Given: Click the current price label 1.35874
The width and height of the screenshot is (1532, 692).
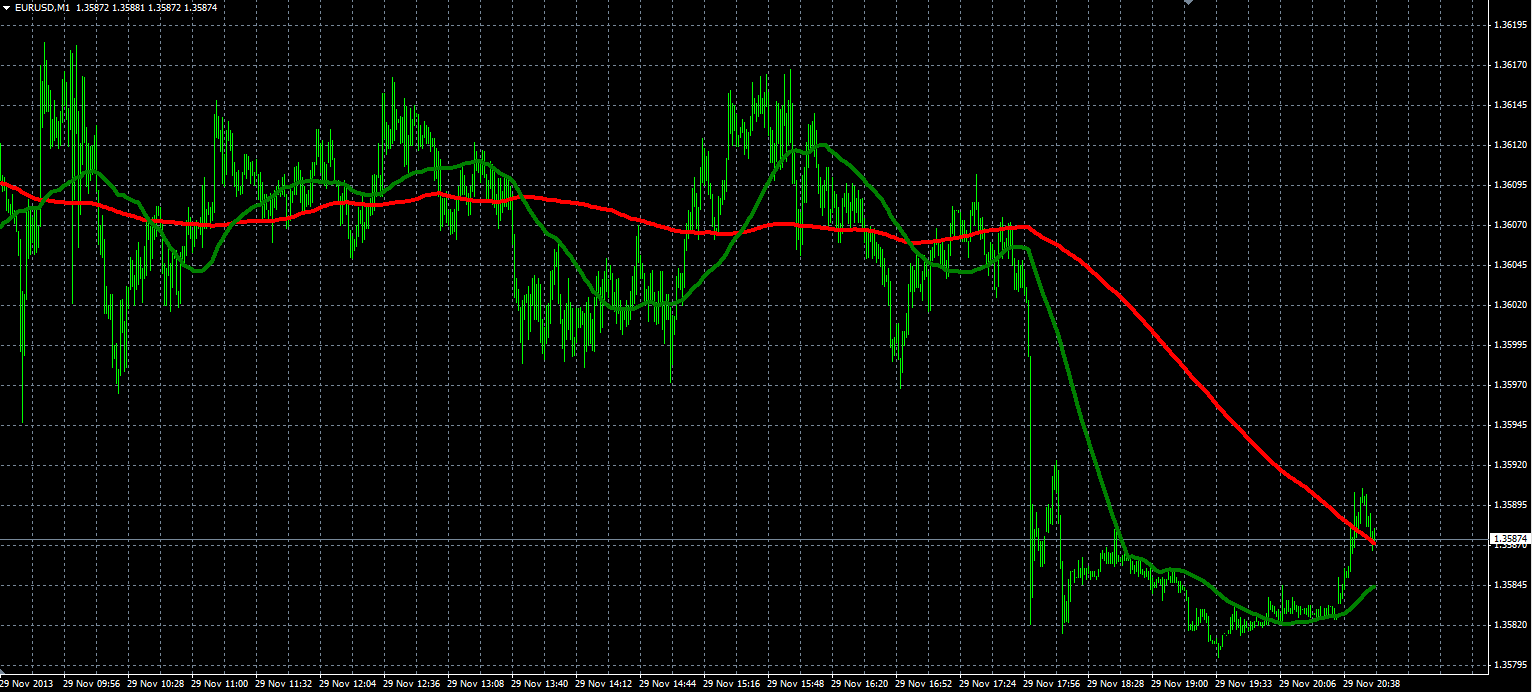Looking at the screenshot, I should pyautogui.click(x=1508, y=539).
